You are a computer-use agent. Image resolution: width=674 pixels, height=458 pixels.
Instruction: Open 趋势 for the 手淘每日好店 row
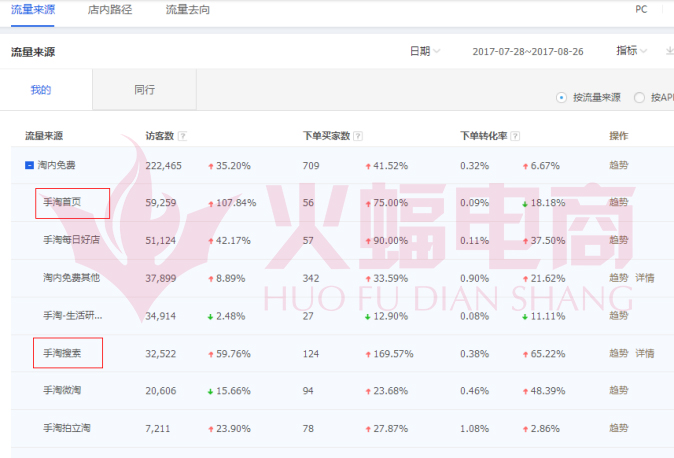pos(619,240)
